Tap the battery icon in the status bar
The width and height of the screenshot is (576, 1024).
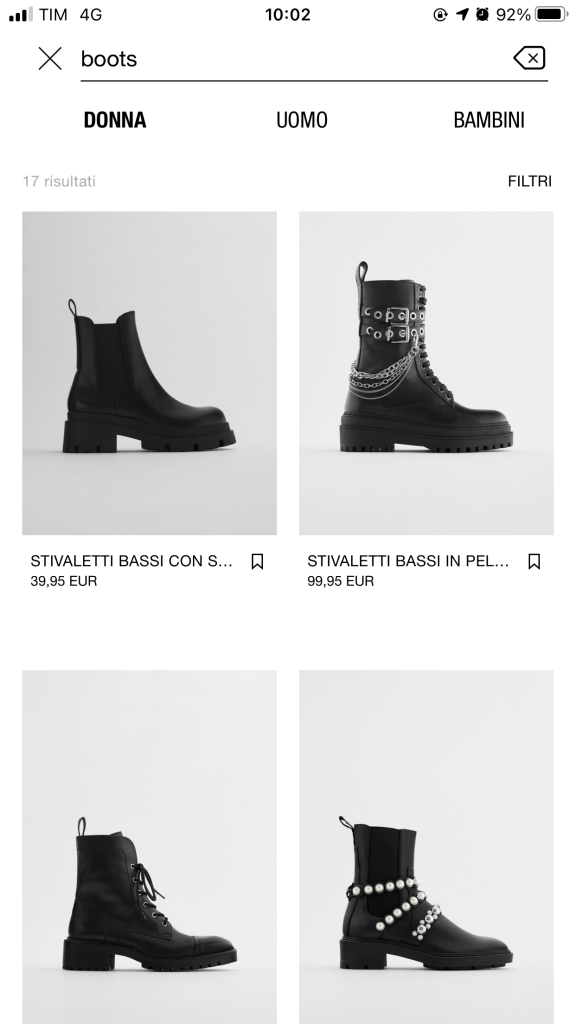[551, 14]
